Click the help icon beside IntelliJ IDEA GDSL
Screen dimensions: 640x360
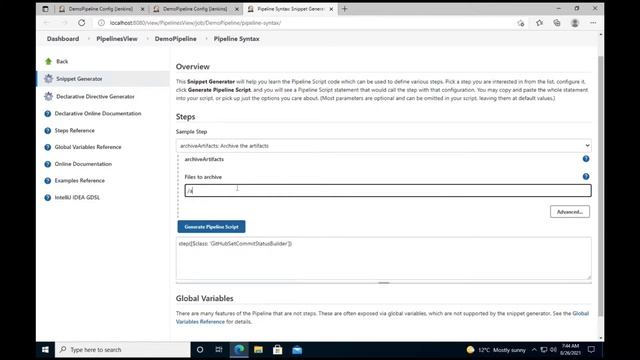pyautogui.click(x=48, y=198)
